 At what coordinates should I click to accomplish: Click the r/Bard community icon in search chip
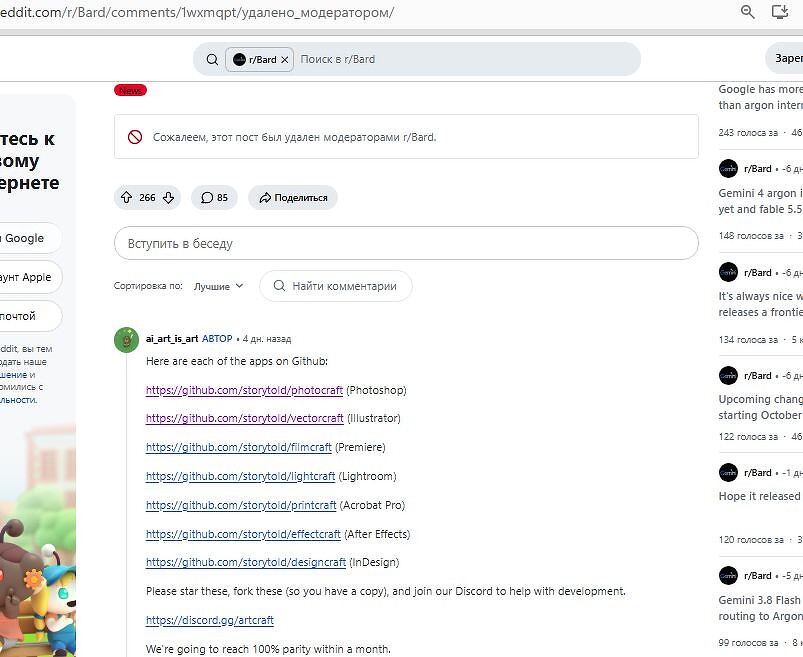239,59
